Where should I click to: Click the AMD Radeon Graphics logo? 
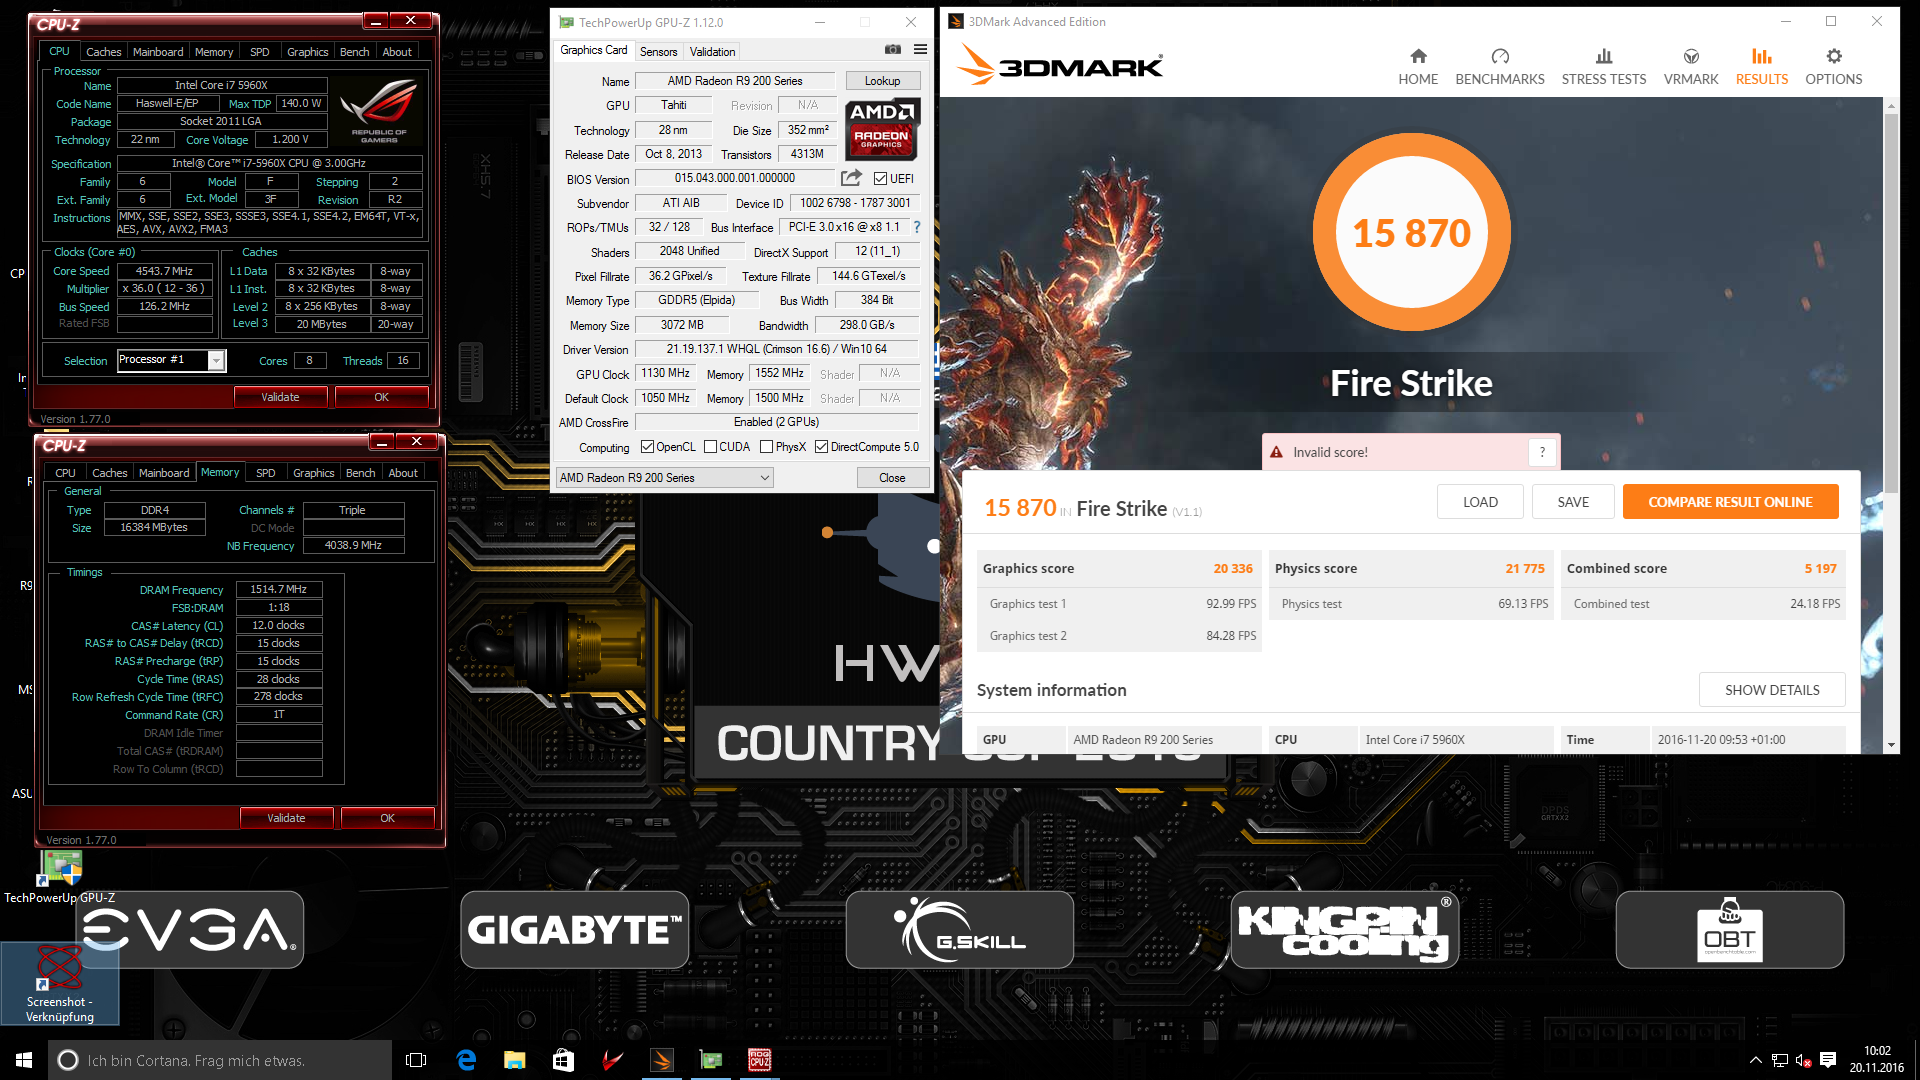(882, 130)
